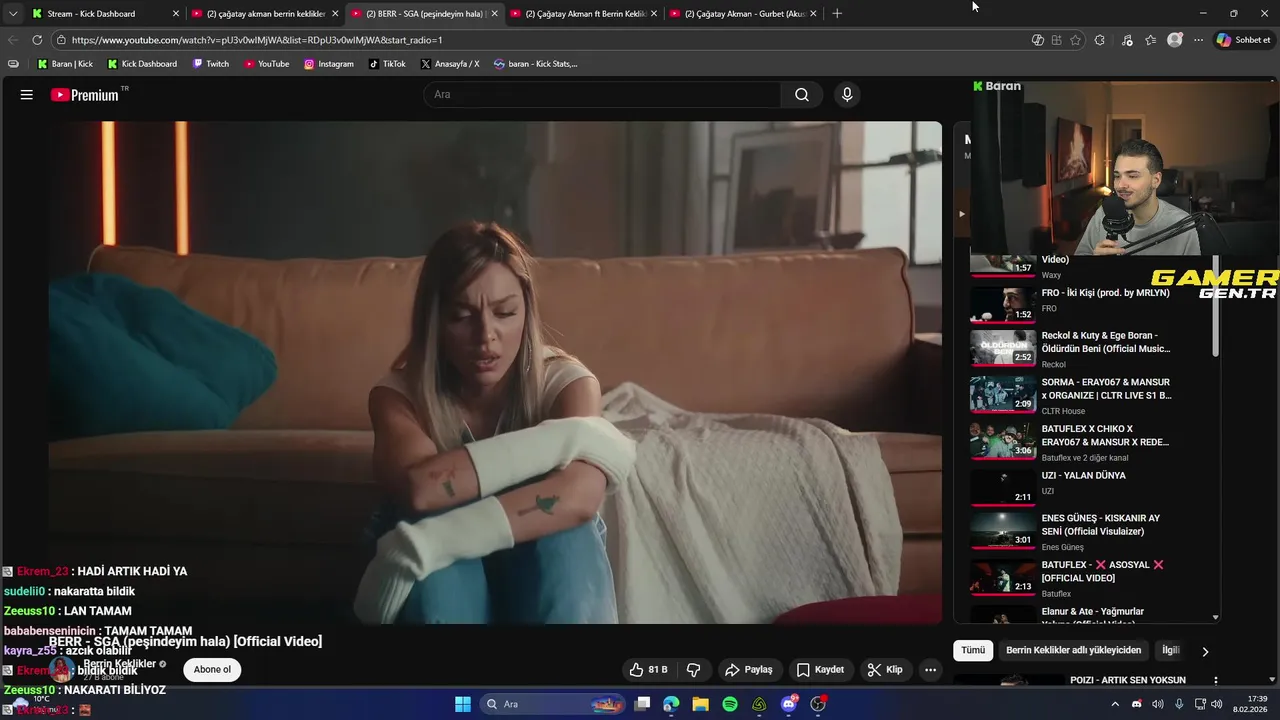Play Reckol & Kuty Öldürdün Beni thumbnail

tap(1003, 348)
